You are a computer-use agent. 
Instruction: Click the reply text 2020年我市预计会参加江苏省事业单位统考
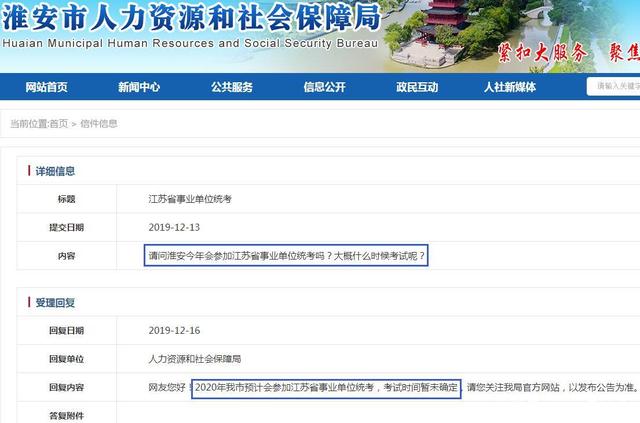284,387
